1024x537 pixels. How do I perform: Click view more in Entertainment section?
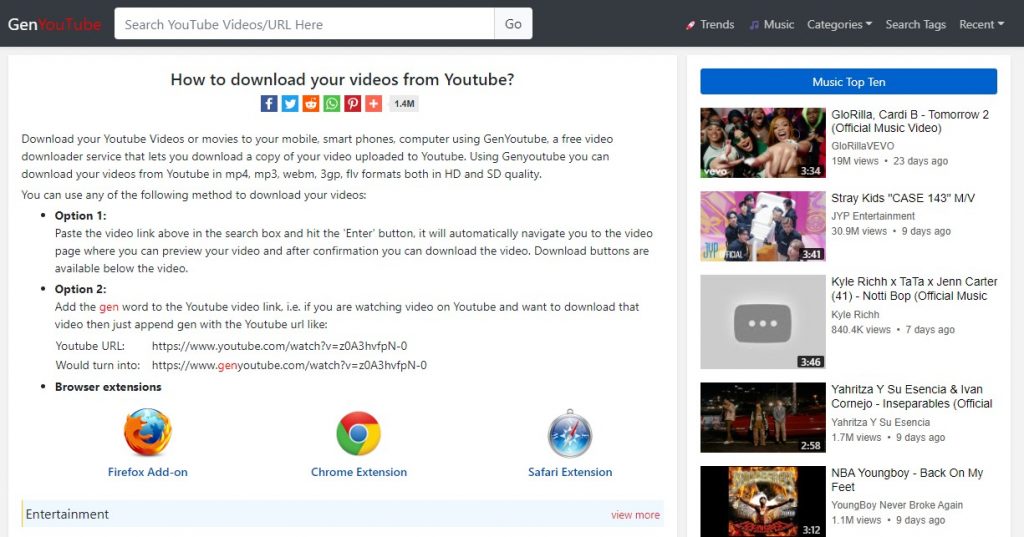(635, 515)
